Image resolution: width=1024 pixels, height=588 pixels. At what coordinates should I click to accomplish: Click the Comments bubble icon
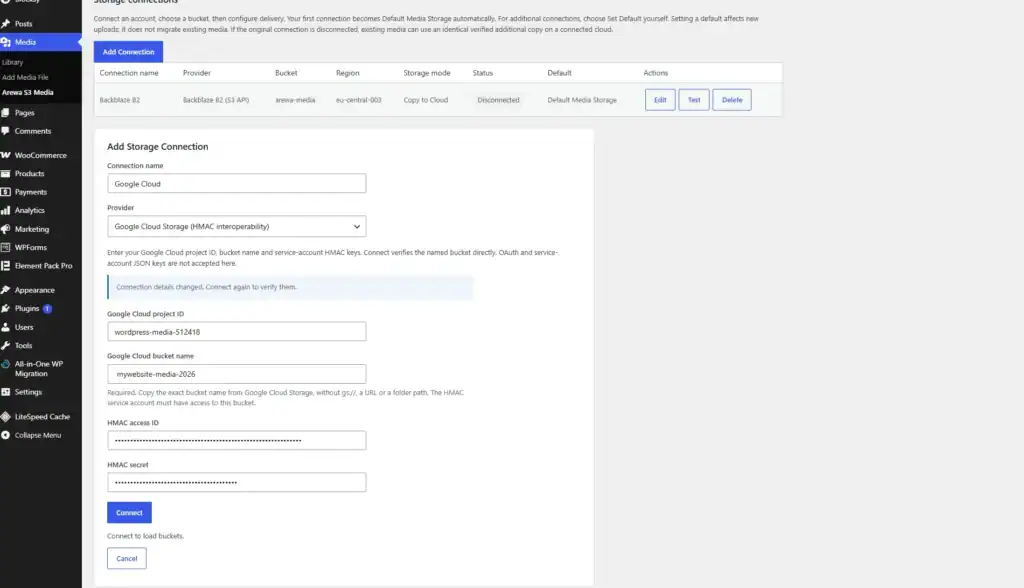tap(6, 131)
